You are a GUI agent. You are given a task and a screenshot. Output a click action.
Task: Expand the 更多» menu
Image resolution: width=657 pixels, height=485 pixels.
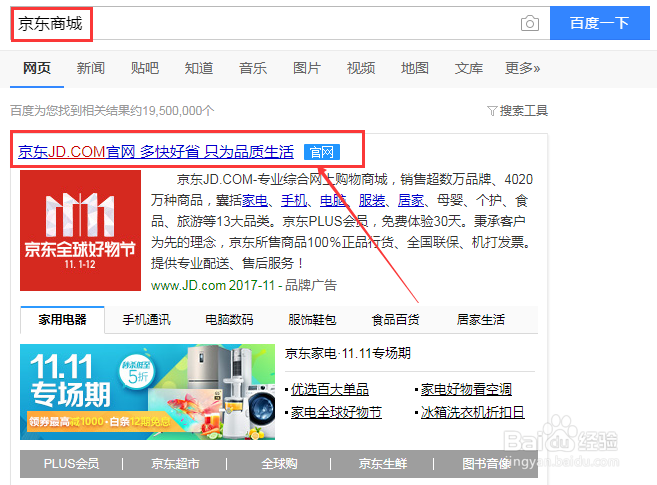522,68
